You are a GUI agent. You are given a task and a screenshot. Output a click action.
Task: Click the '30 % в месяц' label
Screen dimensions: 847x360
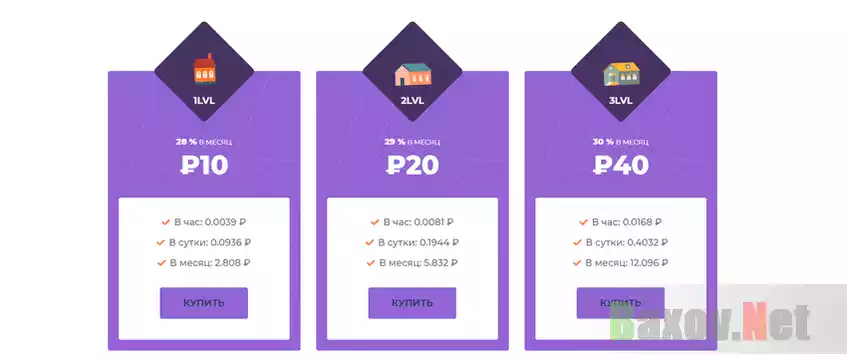point(621,142)
